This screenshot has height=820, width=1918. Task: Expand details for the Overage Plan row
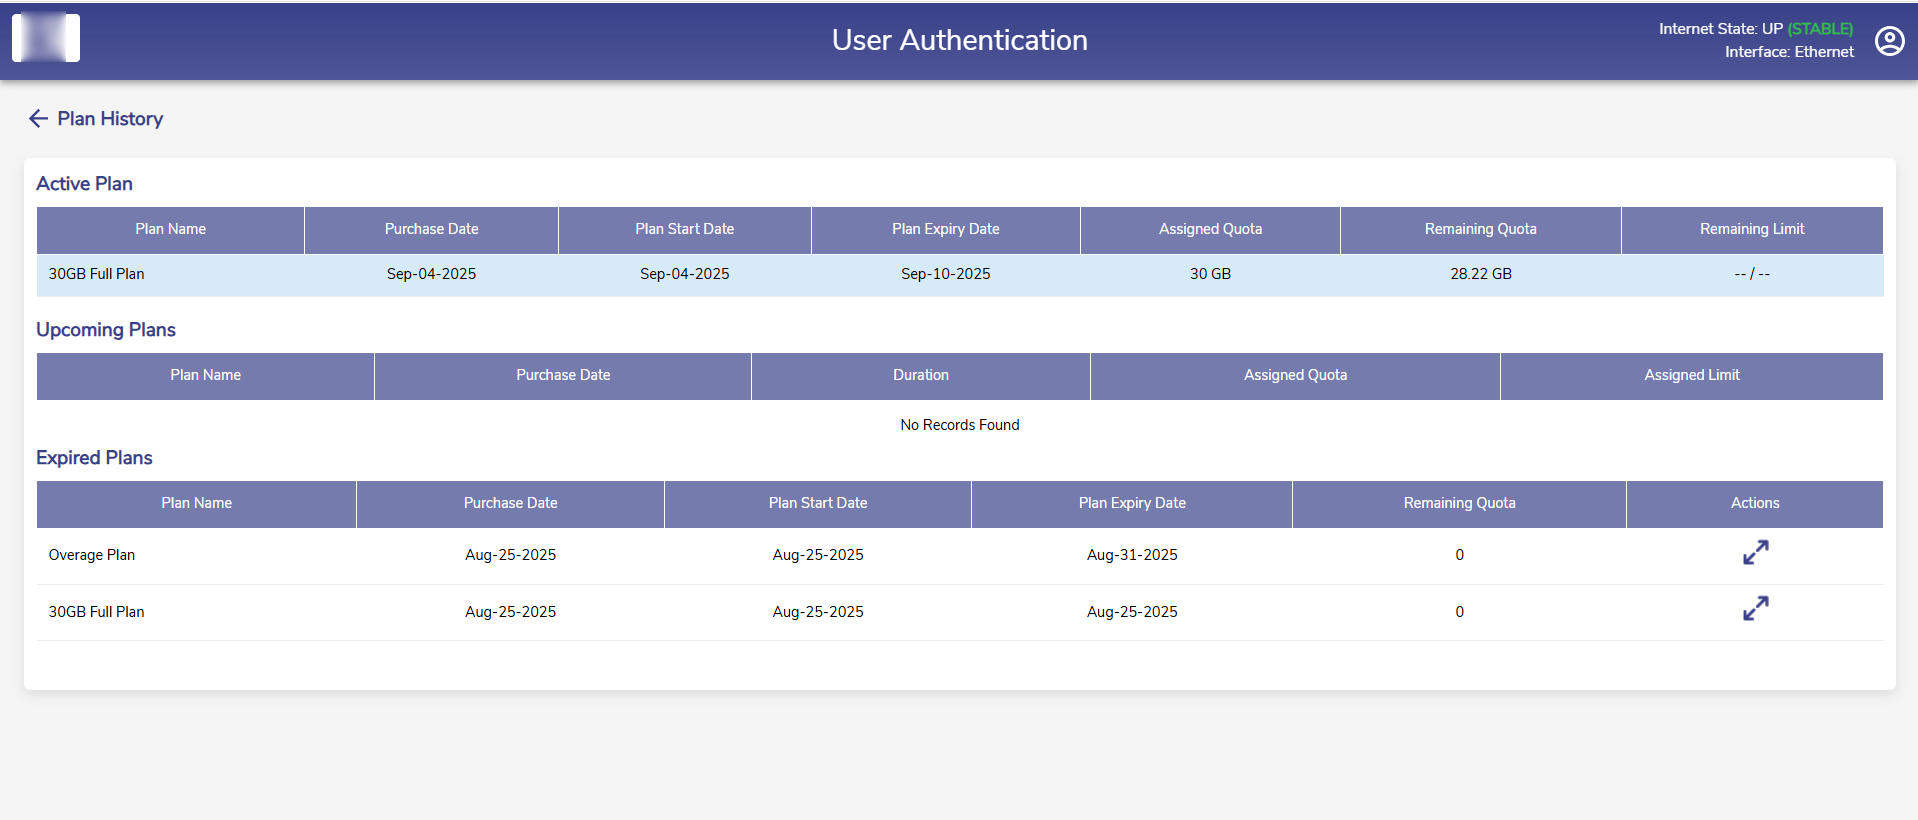[x=1755, y=553]
